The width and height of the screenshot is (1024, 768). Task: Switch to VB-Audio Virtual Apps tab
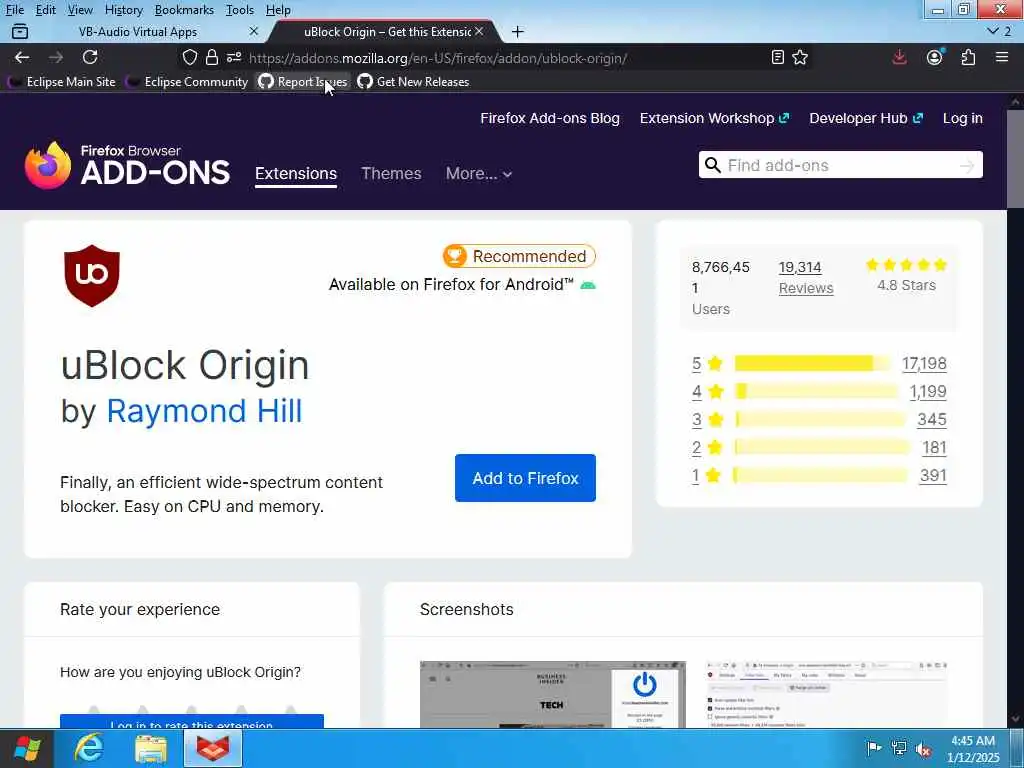[138, 31]
